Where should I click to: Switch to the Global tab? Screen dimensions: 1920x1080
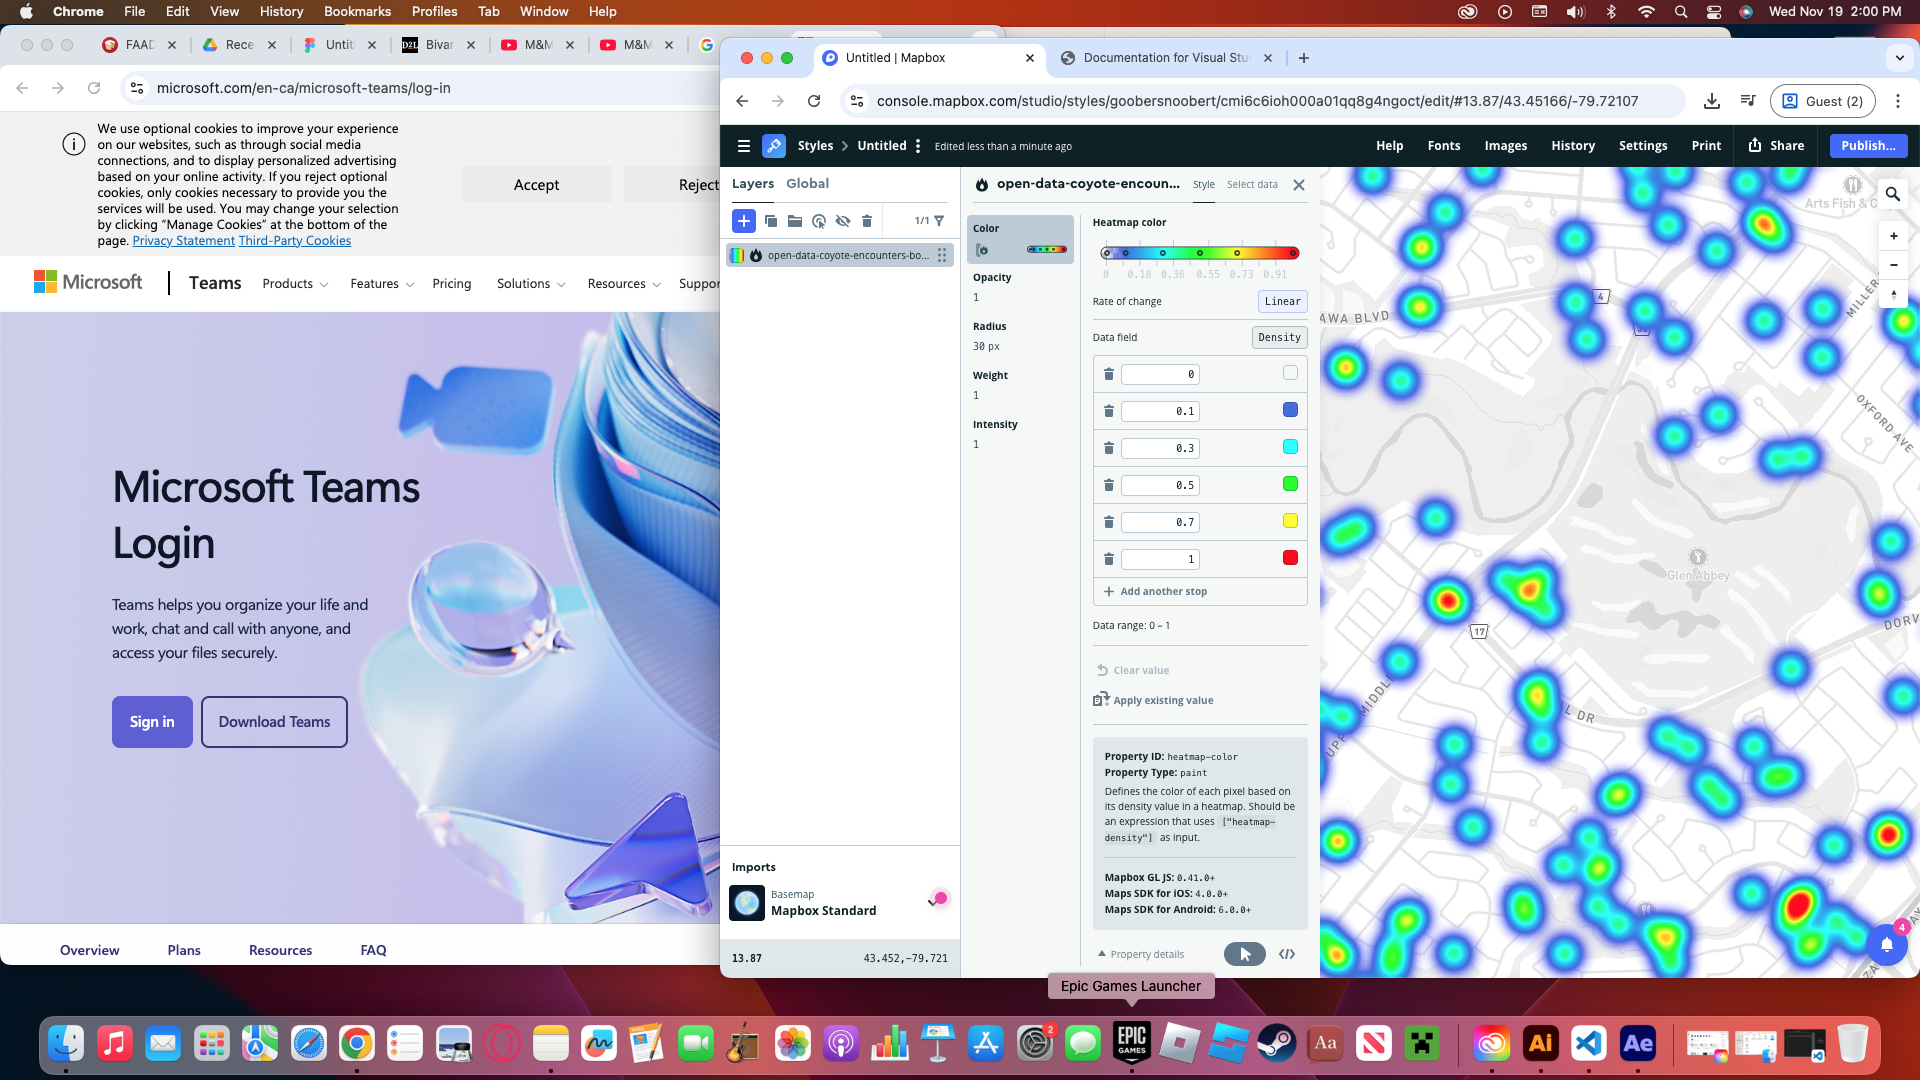(807, 183)
